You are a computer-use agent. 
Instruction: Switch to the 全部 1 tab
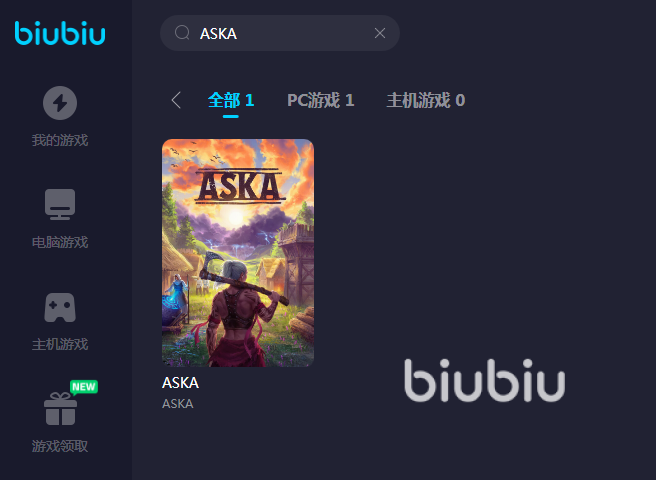coord(231,100)
